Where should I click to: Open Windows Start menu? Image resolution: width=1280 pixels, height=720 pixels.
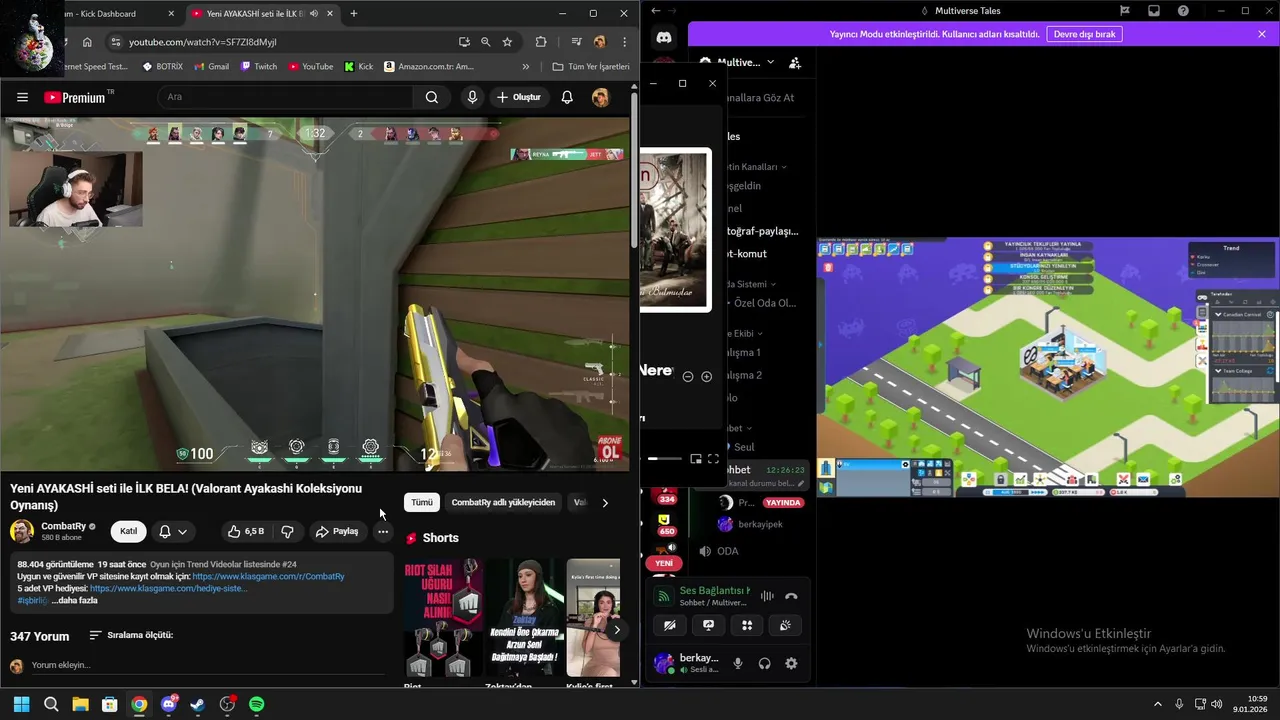[22, 704]
